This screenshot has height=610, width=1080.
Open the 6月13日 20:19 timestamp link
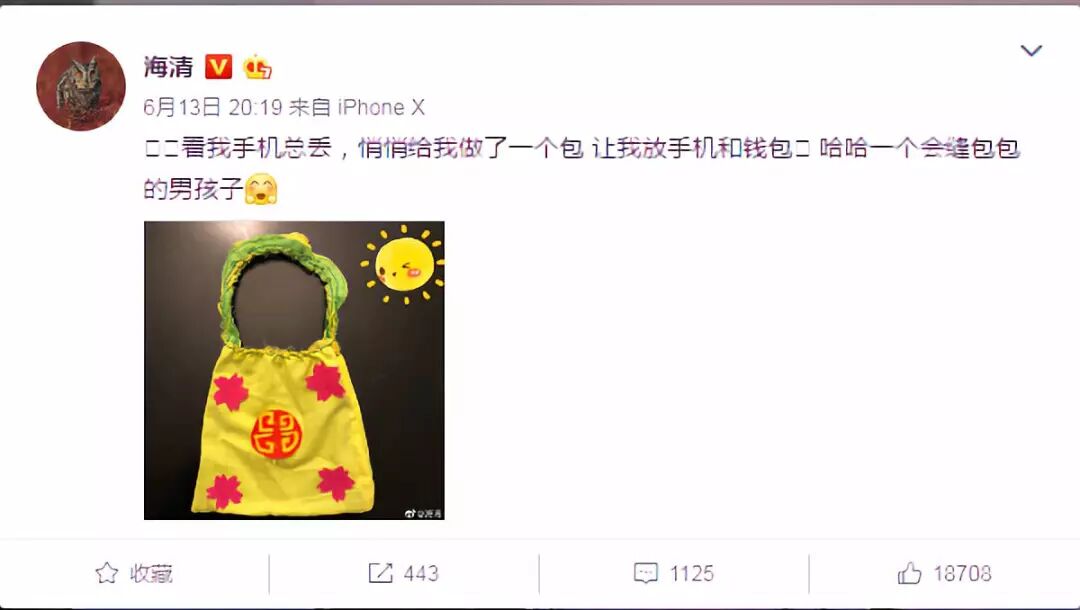tap(213, 107)
